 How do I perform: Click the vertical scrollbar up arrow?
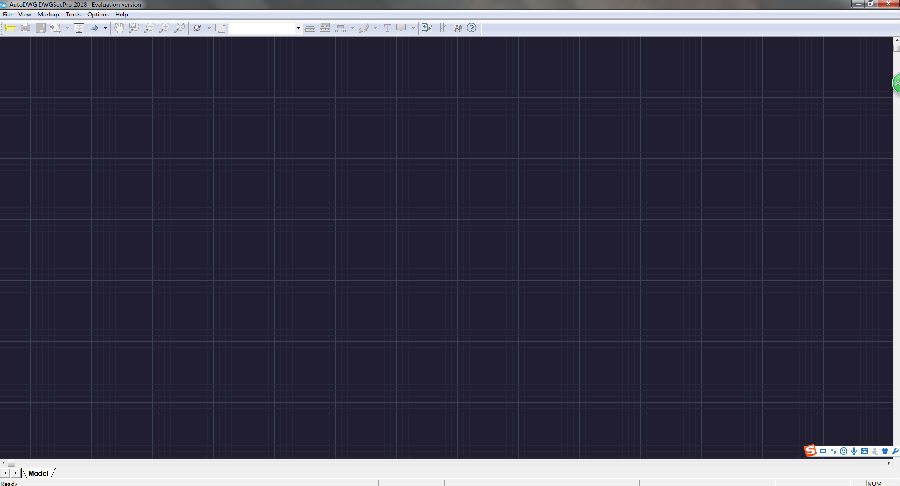pyautogui.click(x=896, y=41)
